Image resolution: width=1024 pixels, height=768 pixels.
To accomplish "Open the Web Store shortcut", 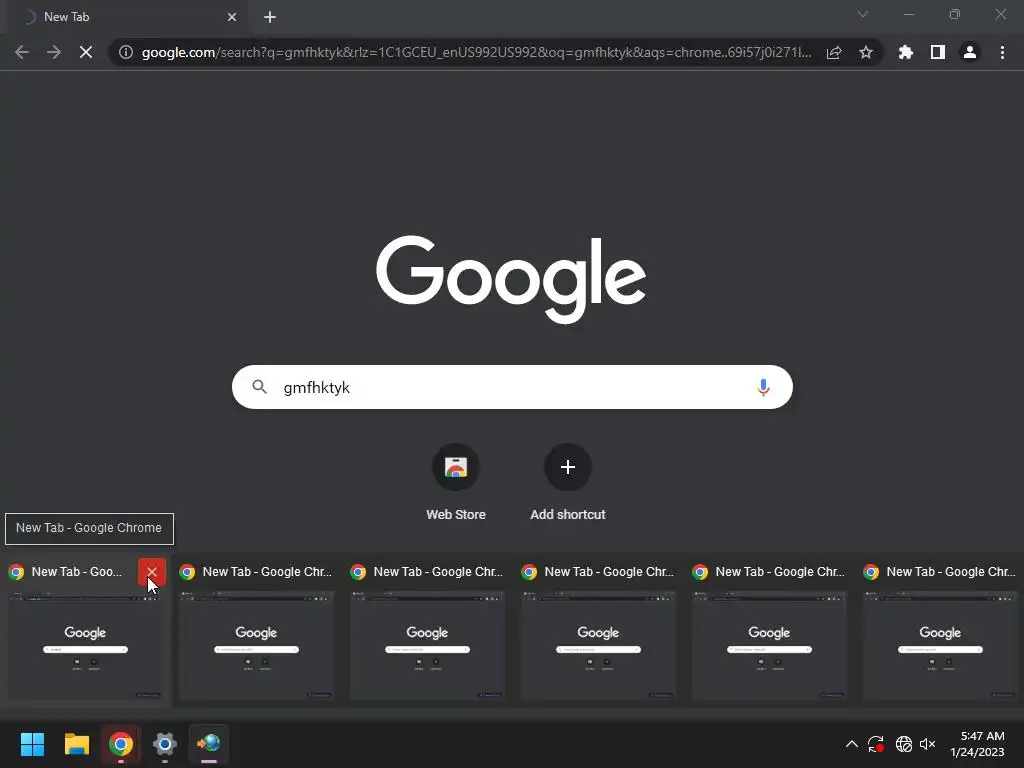I will tap(456, 483).
